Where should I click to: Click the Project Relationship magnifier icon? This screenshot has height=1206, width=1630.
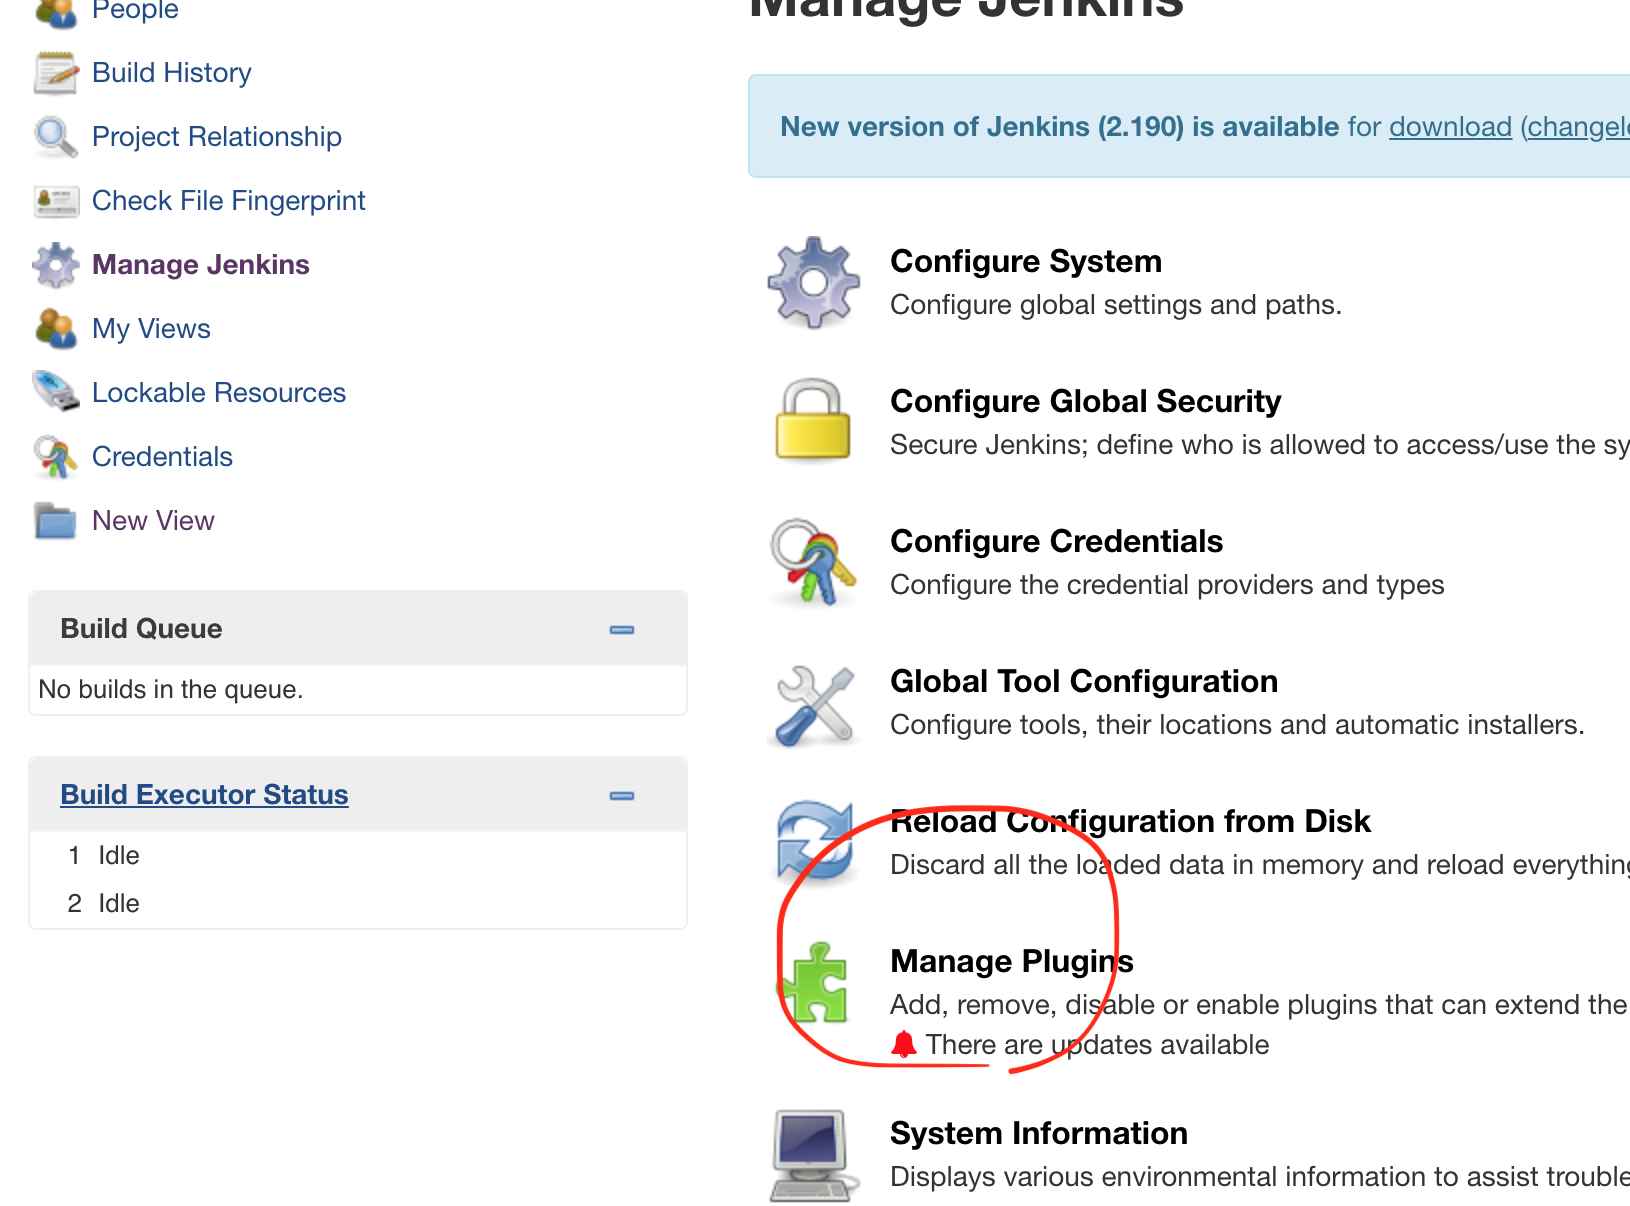[x=56, y=137]
